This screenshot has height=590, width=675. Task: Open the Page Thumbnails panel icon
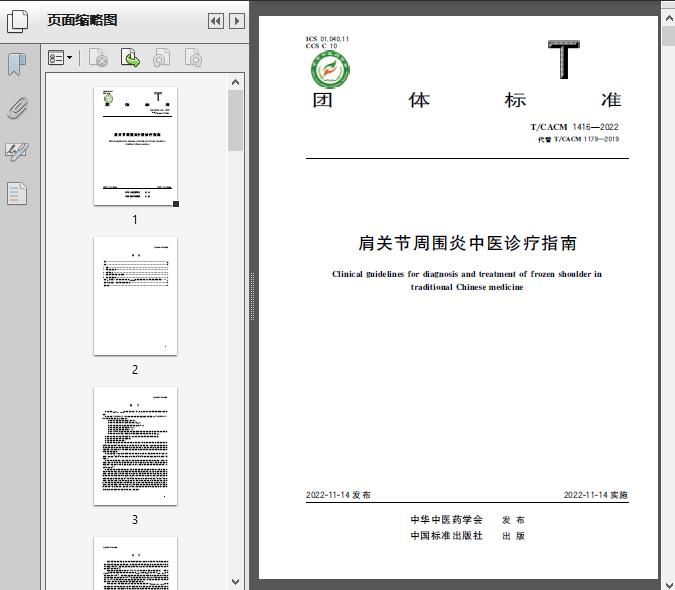coord(18,22)
